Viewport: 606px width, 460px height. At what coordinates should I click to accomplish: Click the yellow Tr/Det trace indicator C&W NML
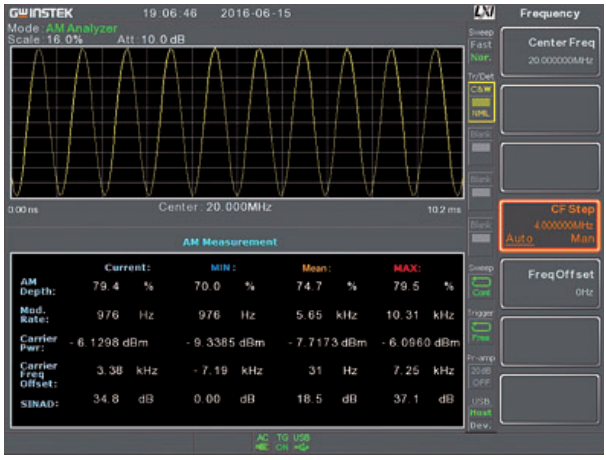coord(481,102)
